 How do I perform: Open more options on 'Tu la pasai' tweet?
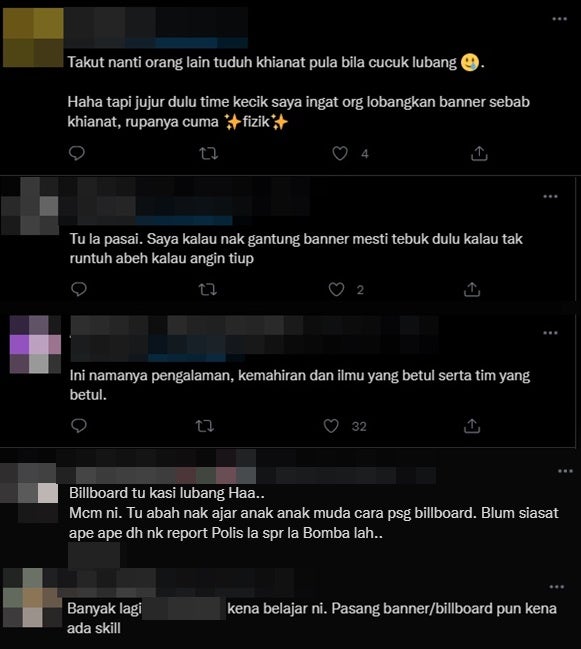(550, 196)
